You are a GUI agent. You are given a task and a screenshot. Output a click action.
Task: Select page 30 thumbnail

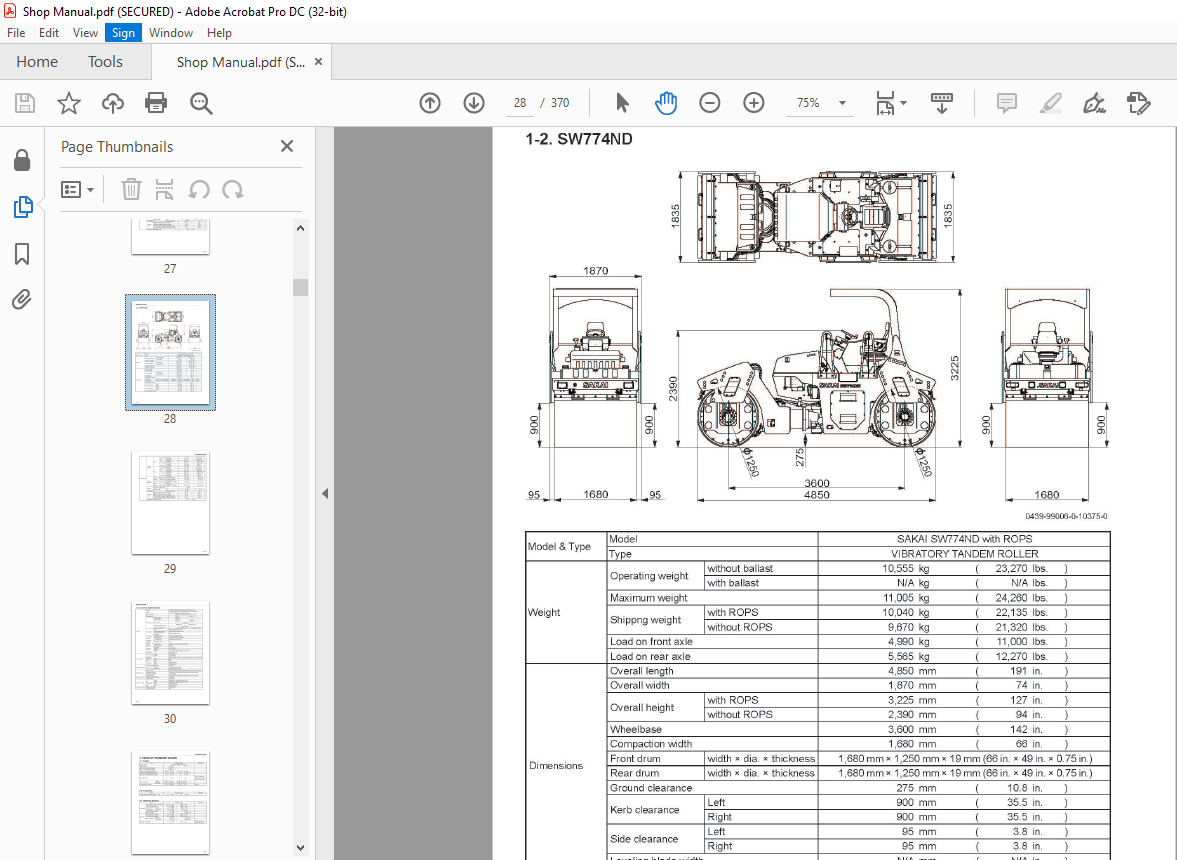tap(170, 652)
